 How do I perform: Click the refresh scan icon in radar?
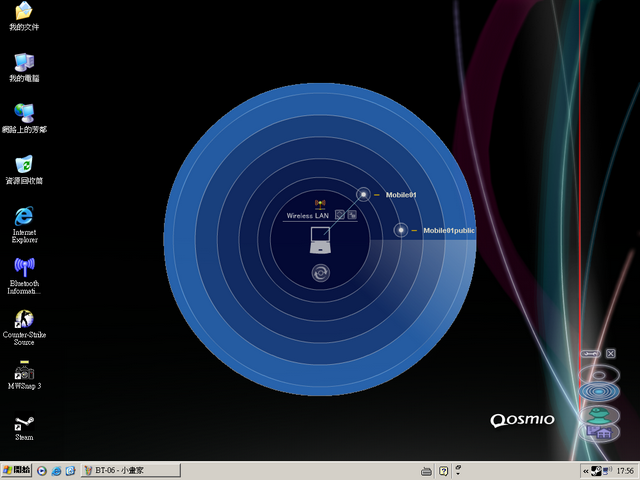pyautogui.click(x=320, y=273)
